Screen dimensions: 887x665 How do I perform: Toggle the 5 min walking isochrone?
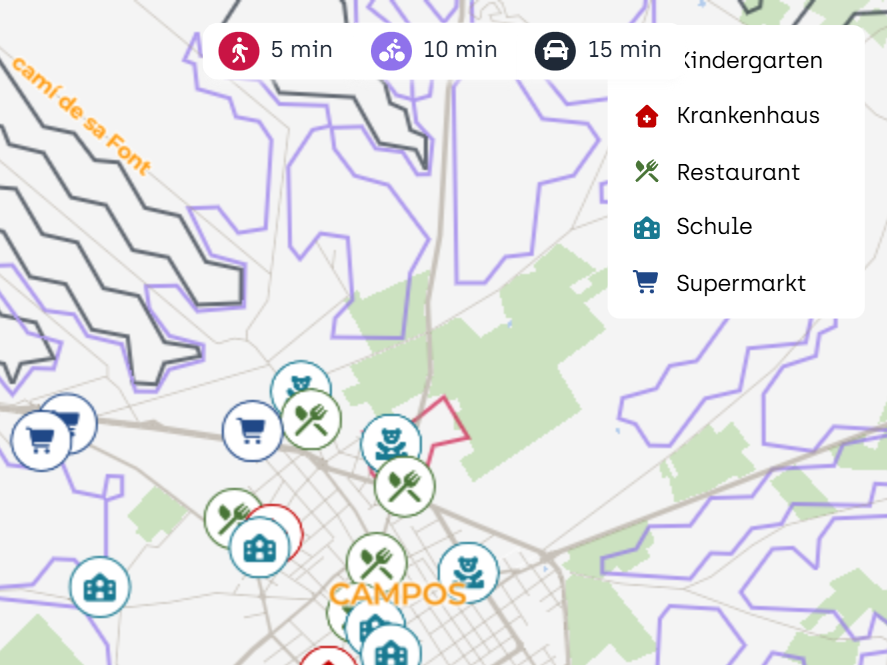(275, 50)
